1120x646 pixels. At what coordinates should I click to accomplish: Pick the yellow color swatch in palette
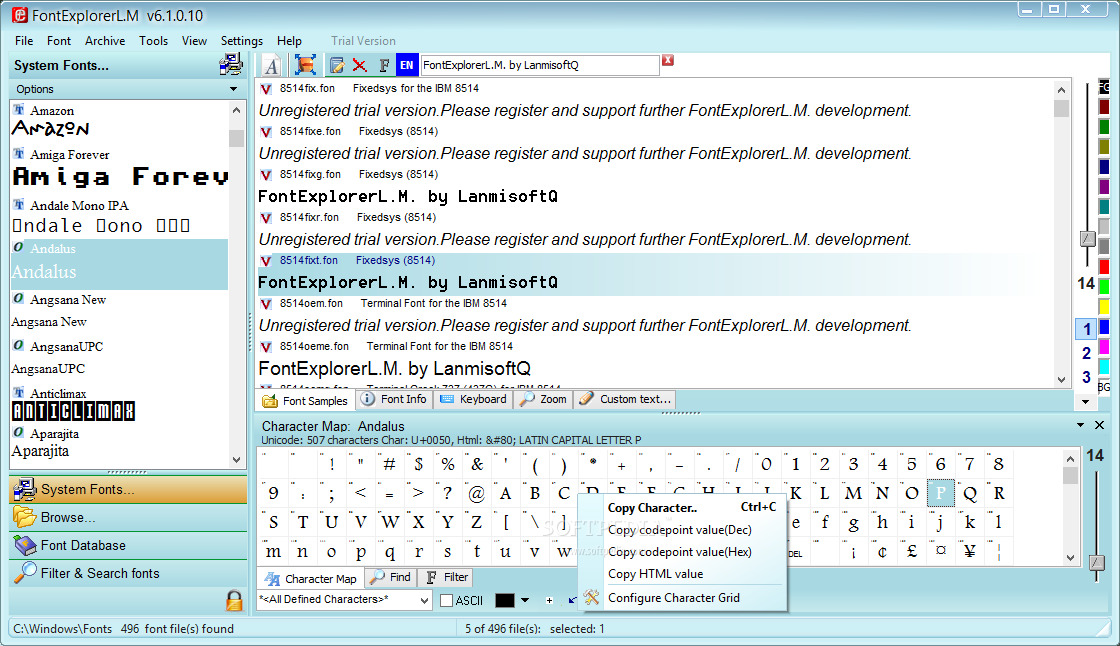1104,307
